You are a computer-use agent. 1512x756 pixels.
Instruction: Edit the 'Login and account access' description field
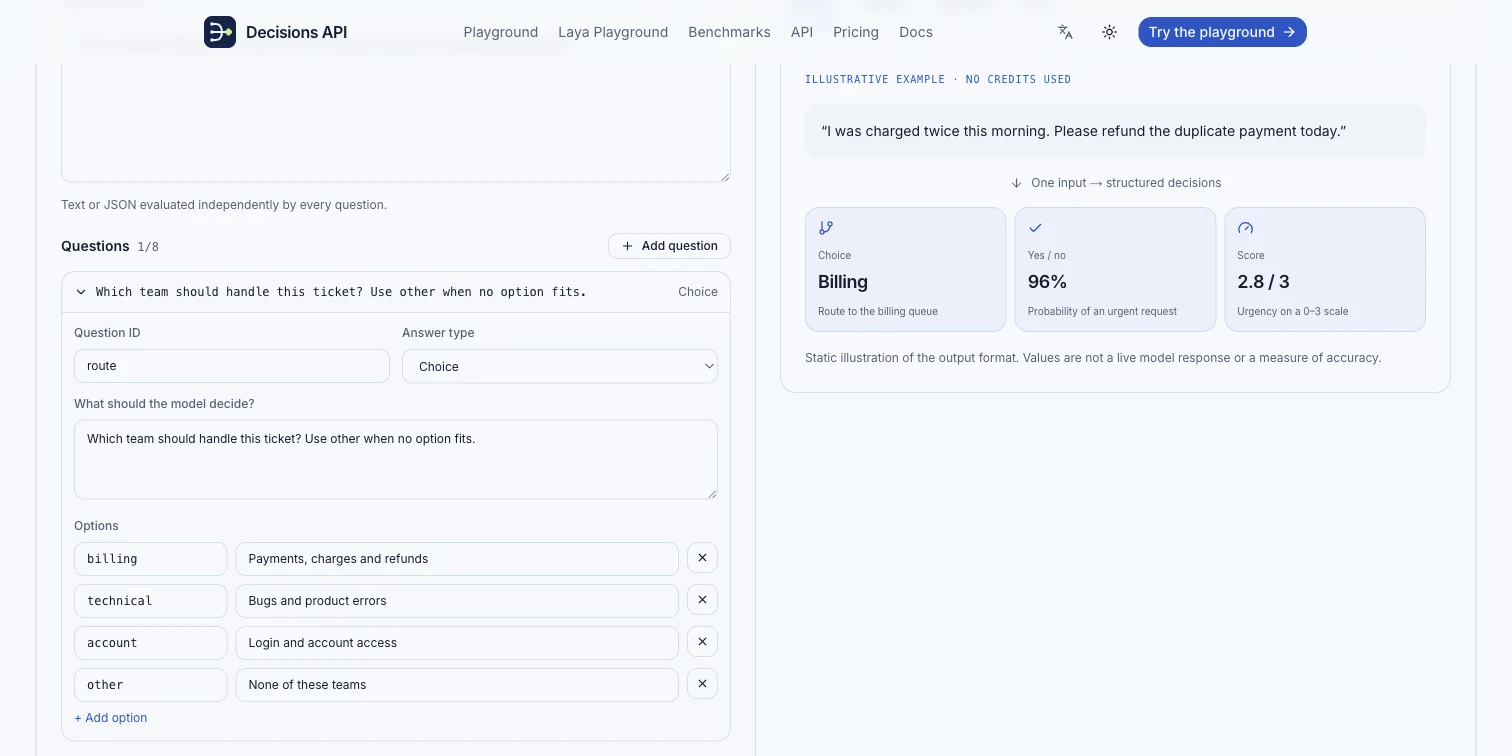click(457, 643)
